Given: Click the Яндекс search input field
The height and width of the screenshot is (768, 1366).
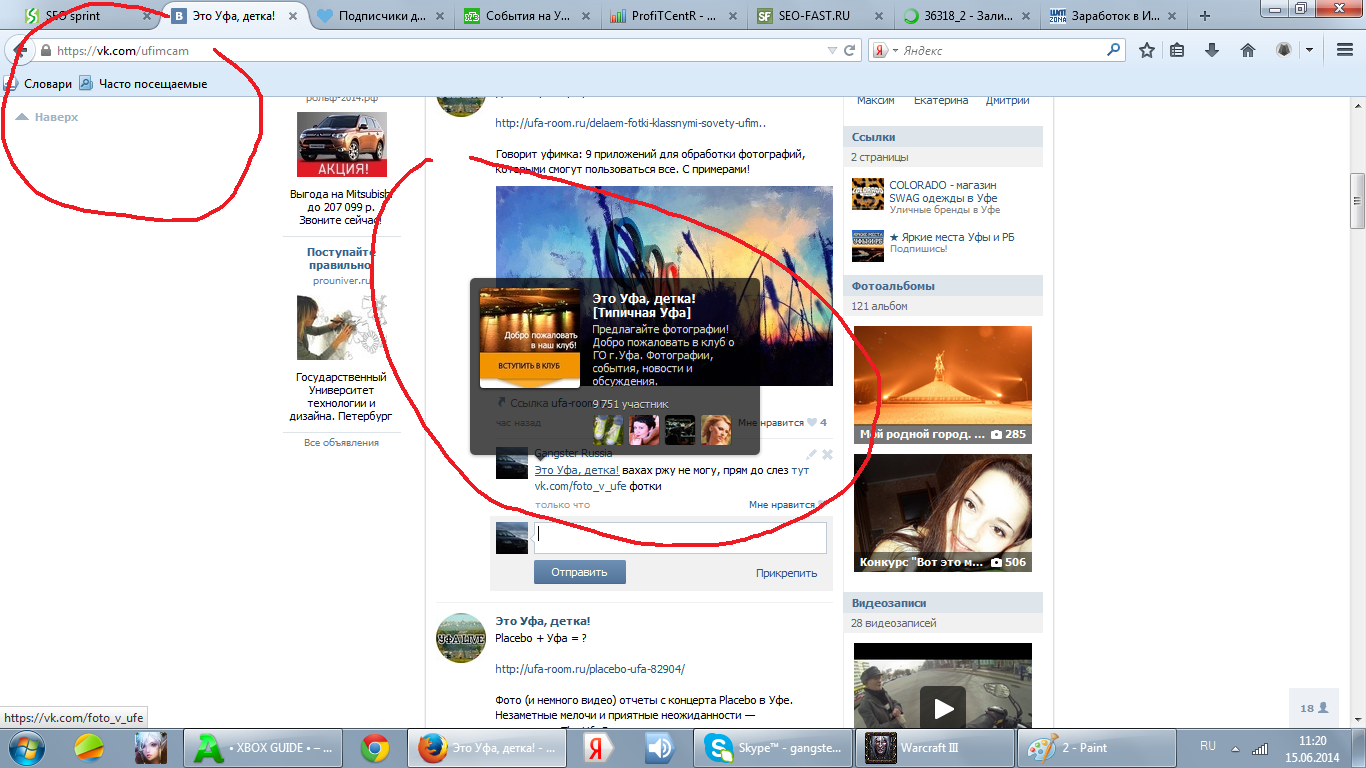Looking at the screenshot, I should pos(1000,50).
